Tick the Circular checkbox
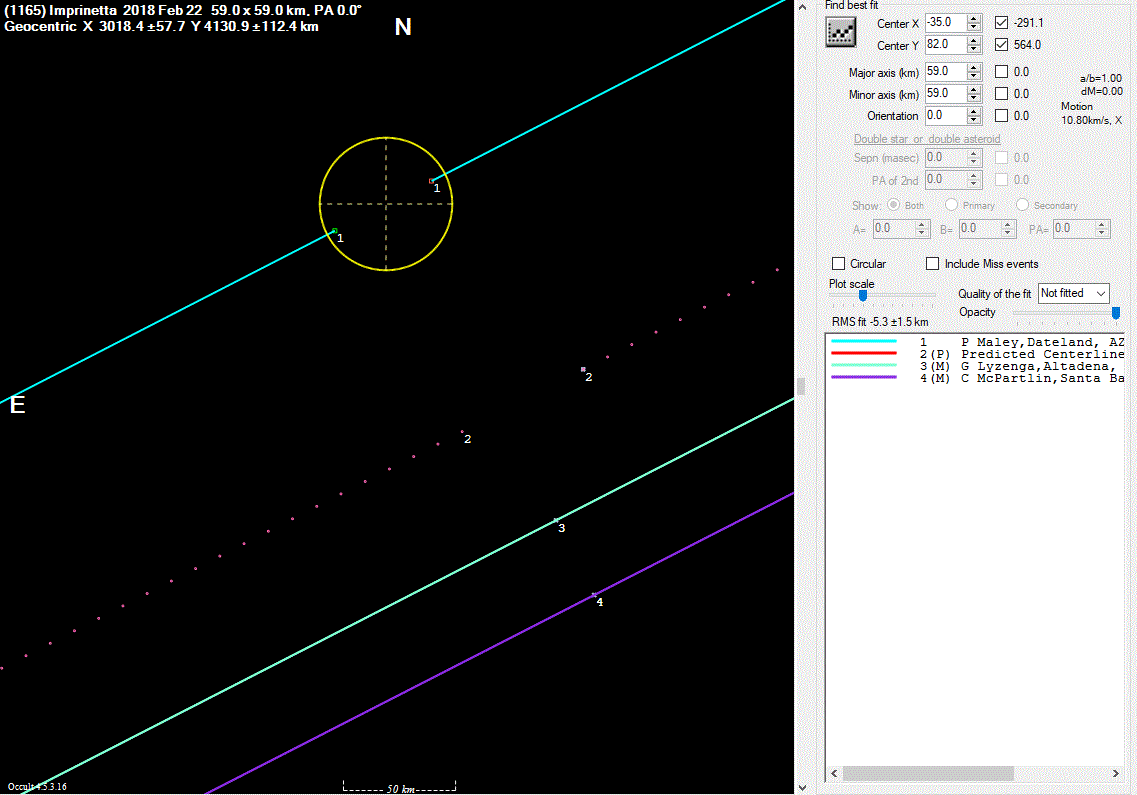The image size is (1137, 795). 839,264
